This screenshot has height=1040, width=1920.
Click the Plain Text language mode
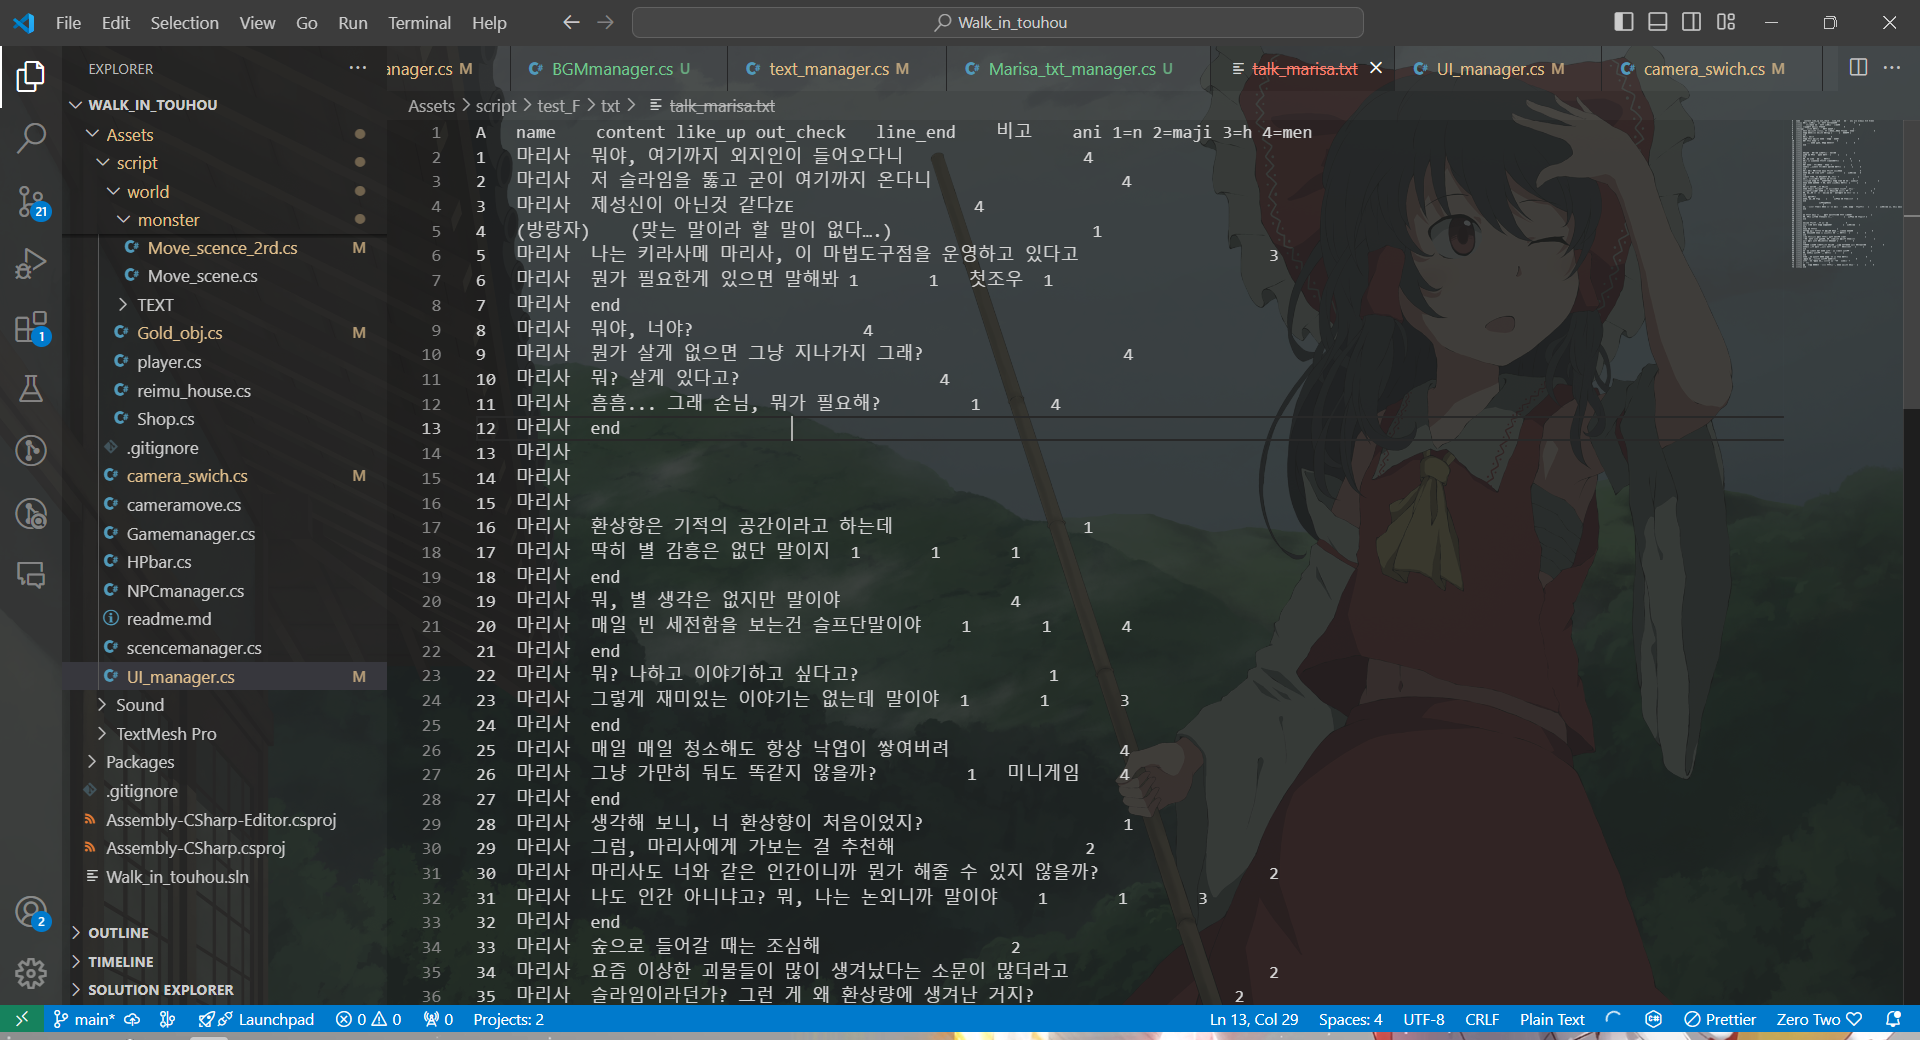click(x=1552, y=1019)
